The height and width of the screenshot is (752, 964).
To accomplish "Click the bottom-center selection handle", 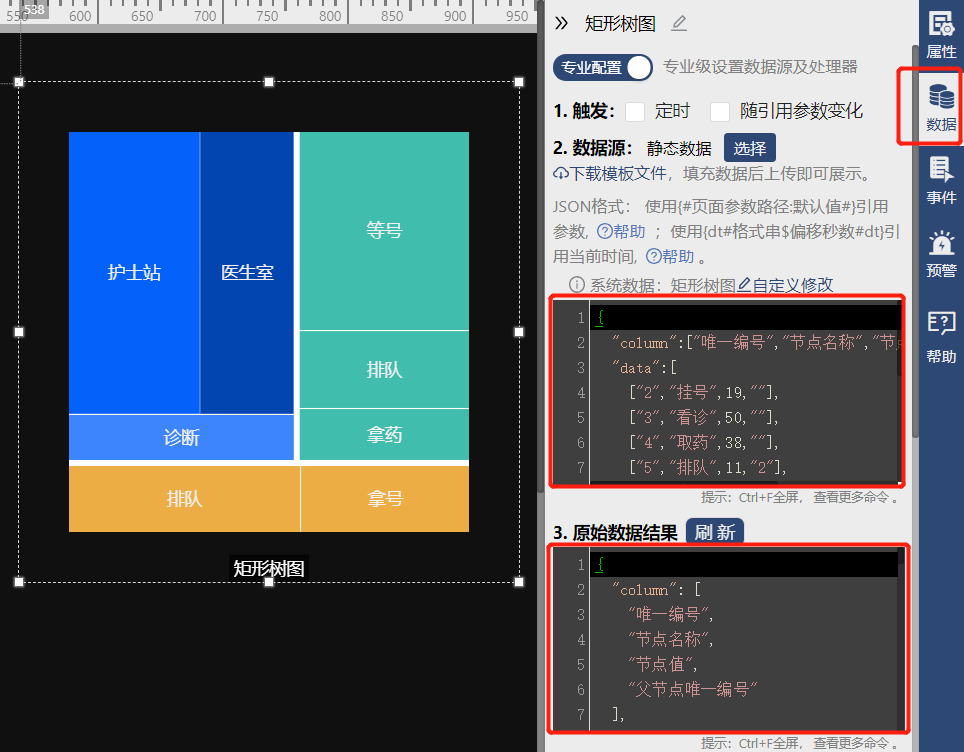I will 269,582.
